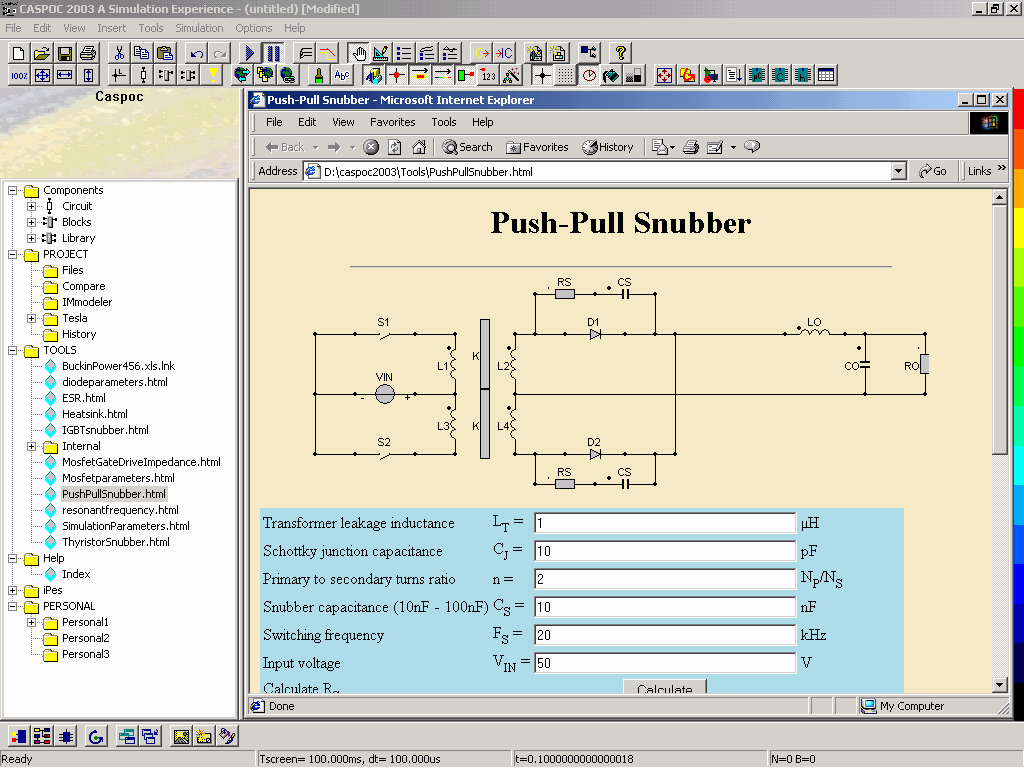This screenshot has height=768, width=1024.
Task: Open the Internet Explorer View menu
Action: pyautogui.click(x=343, y=122)
